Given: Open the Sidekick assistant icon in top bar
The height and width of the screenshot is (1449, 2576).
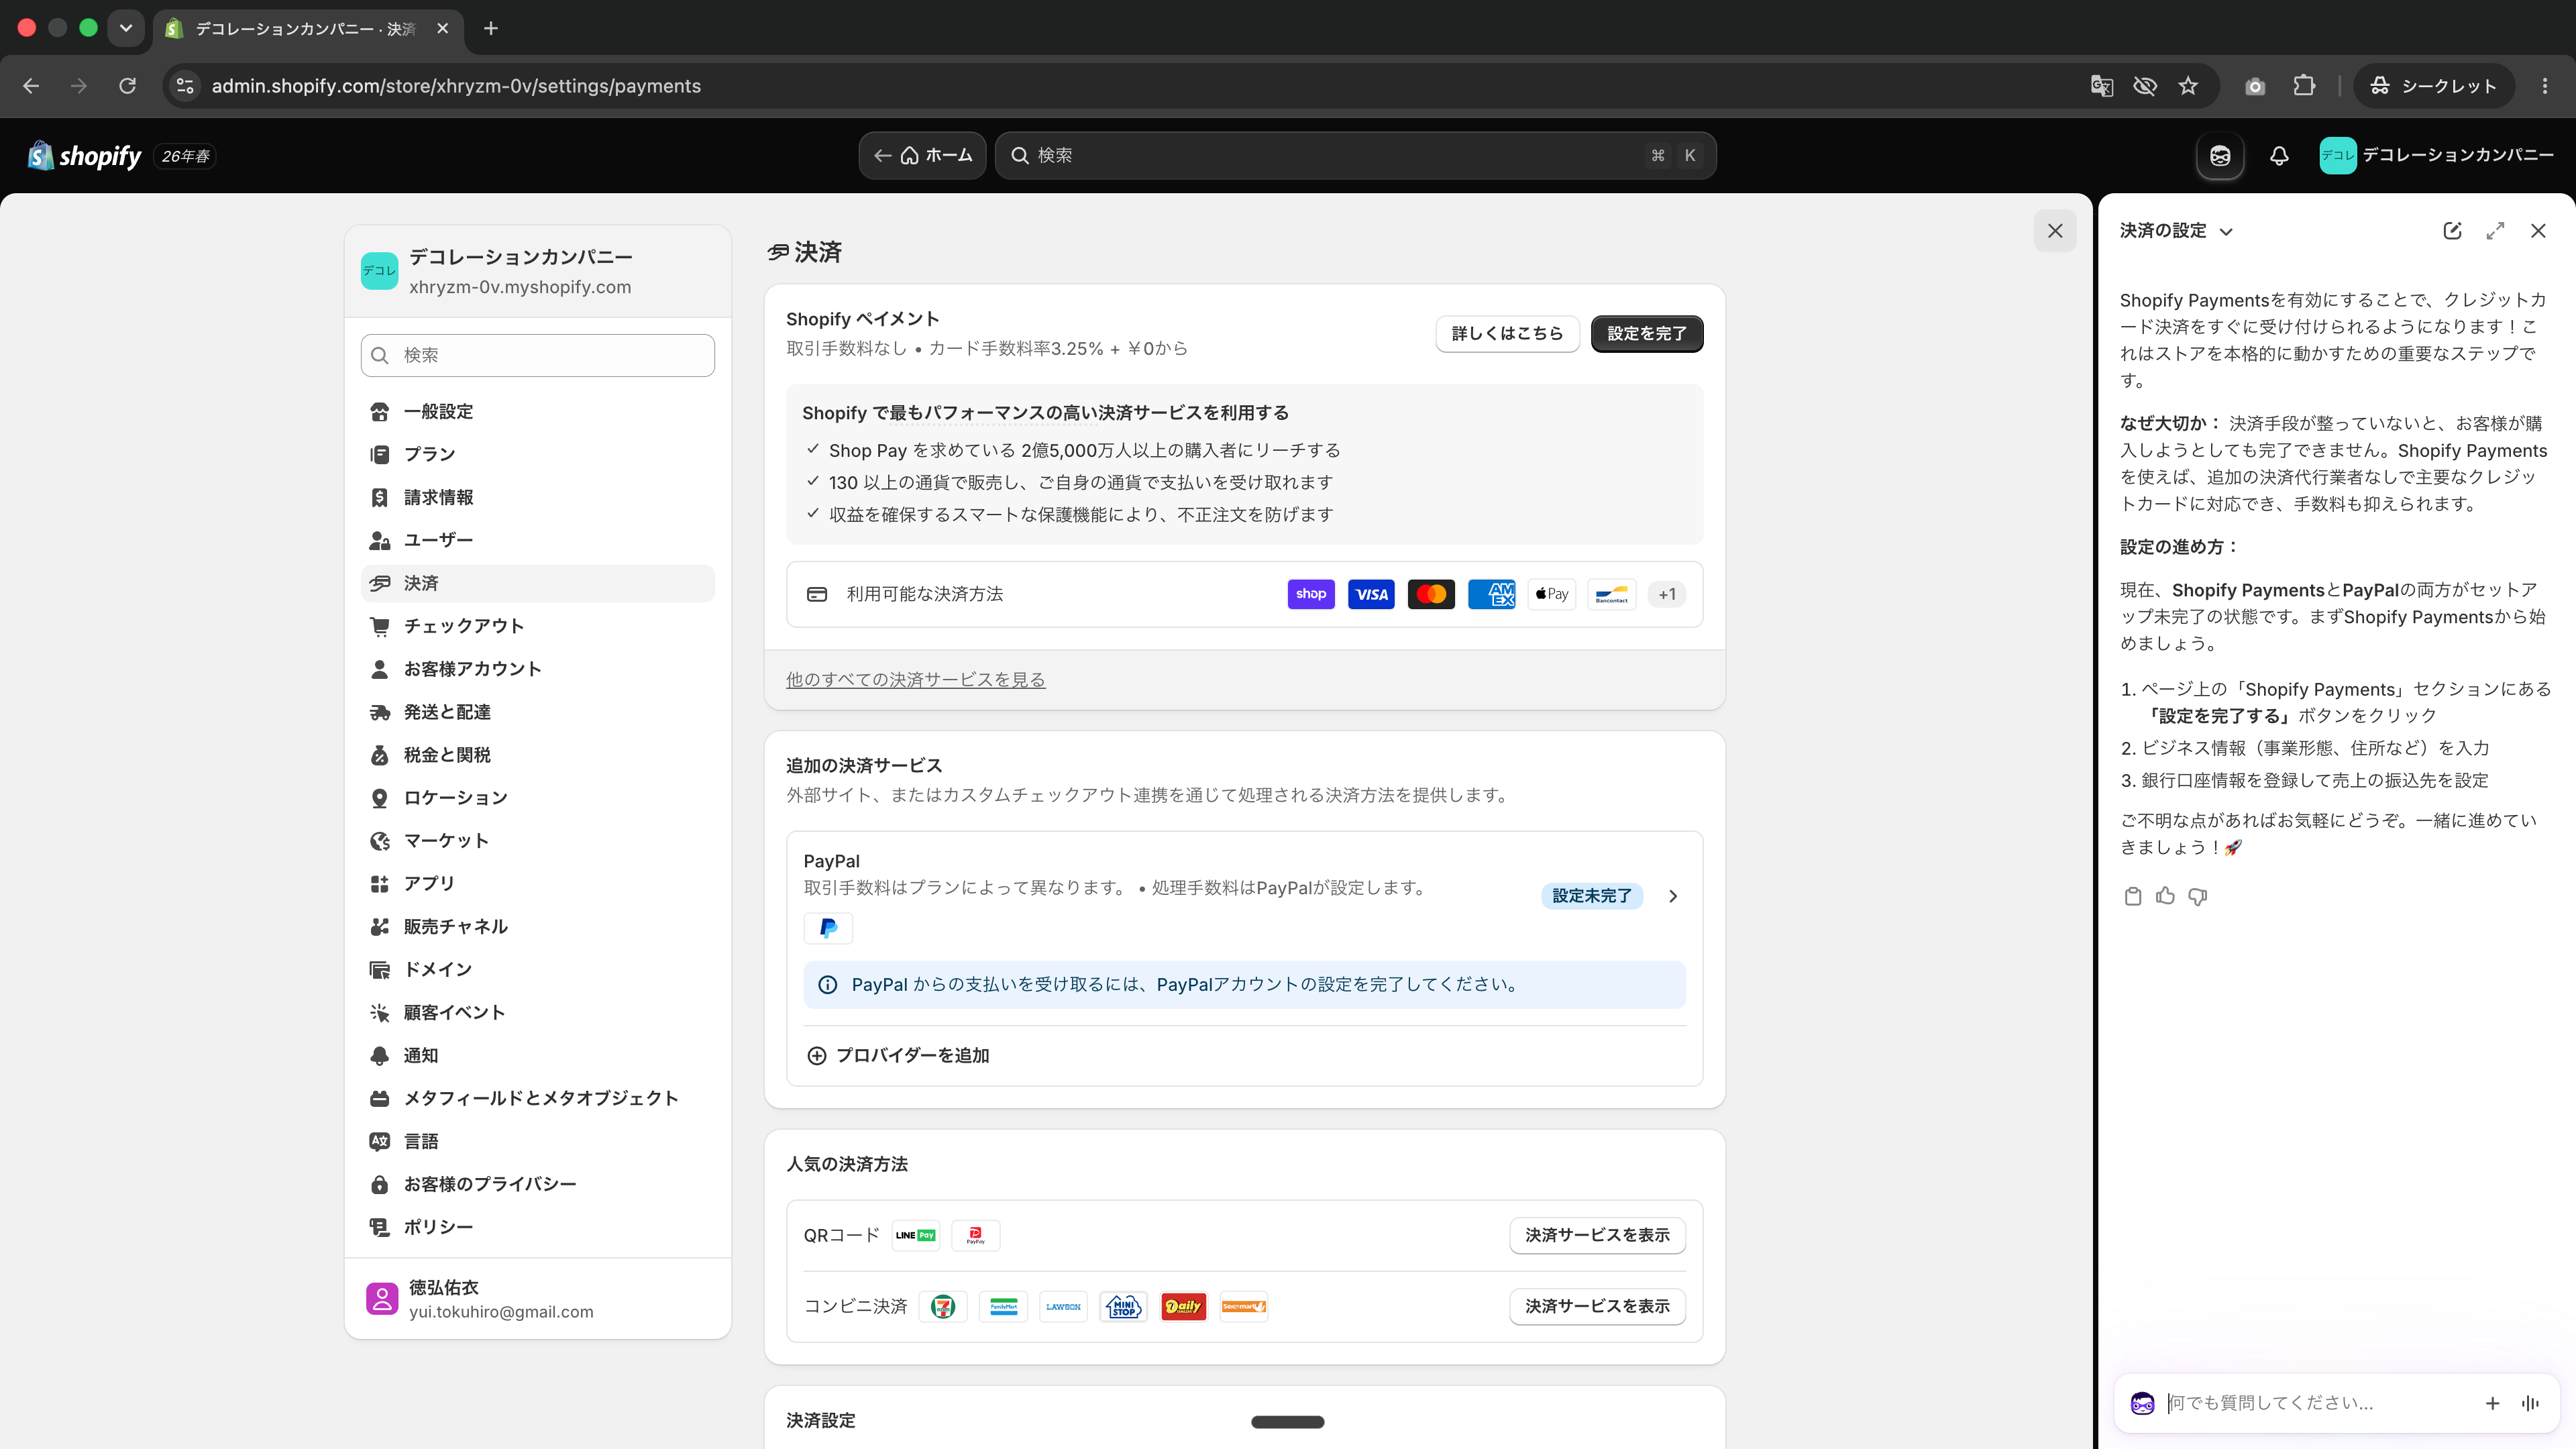Looking at the screenshot, I should pos(2220,156).
